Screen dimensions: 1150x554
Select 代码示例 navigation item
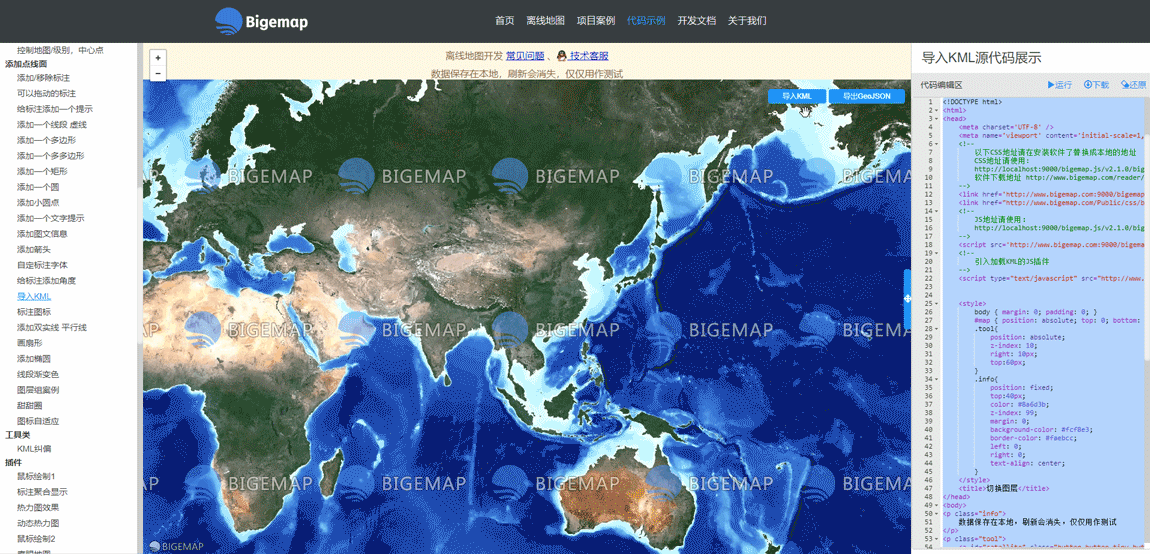646,21
